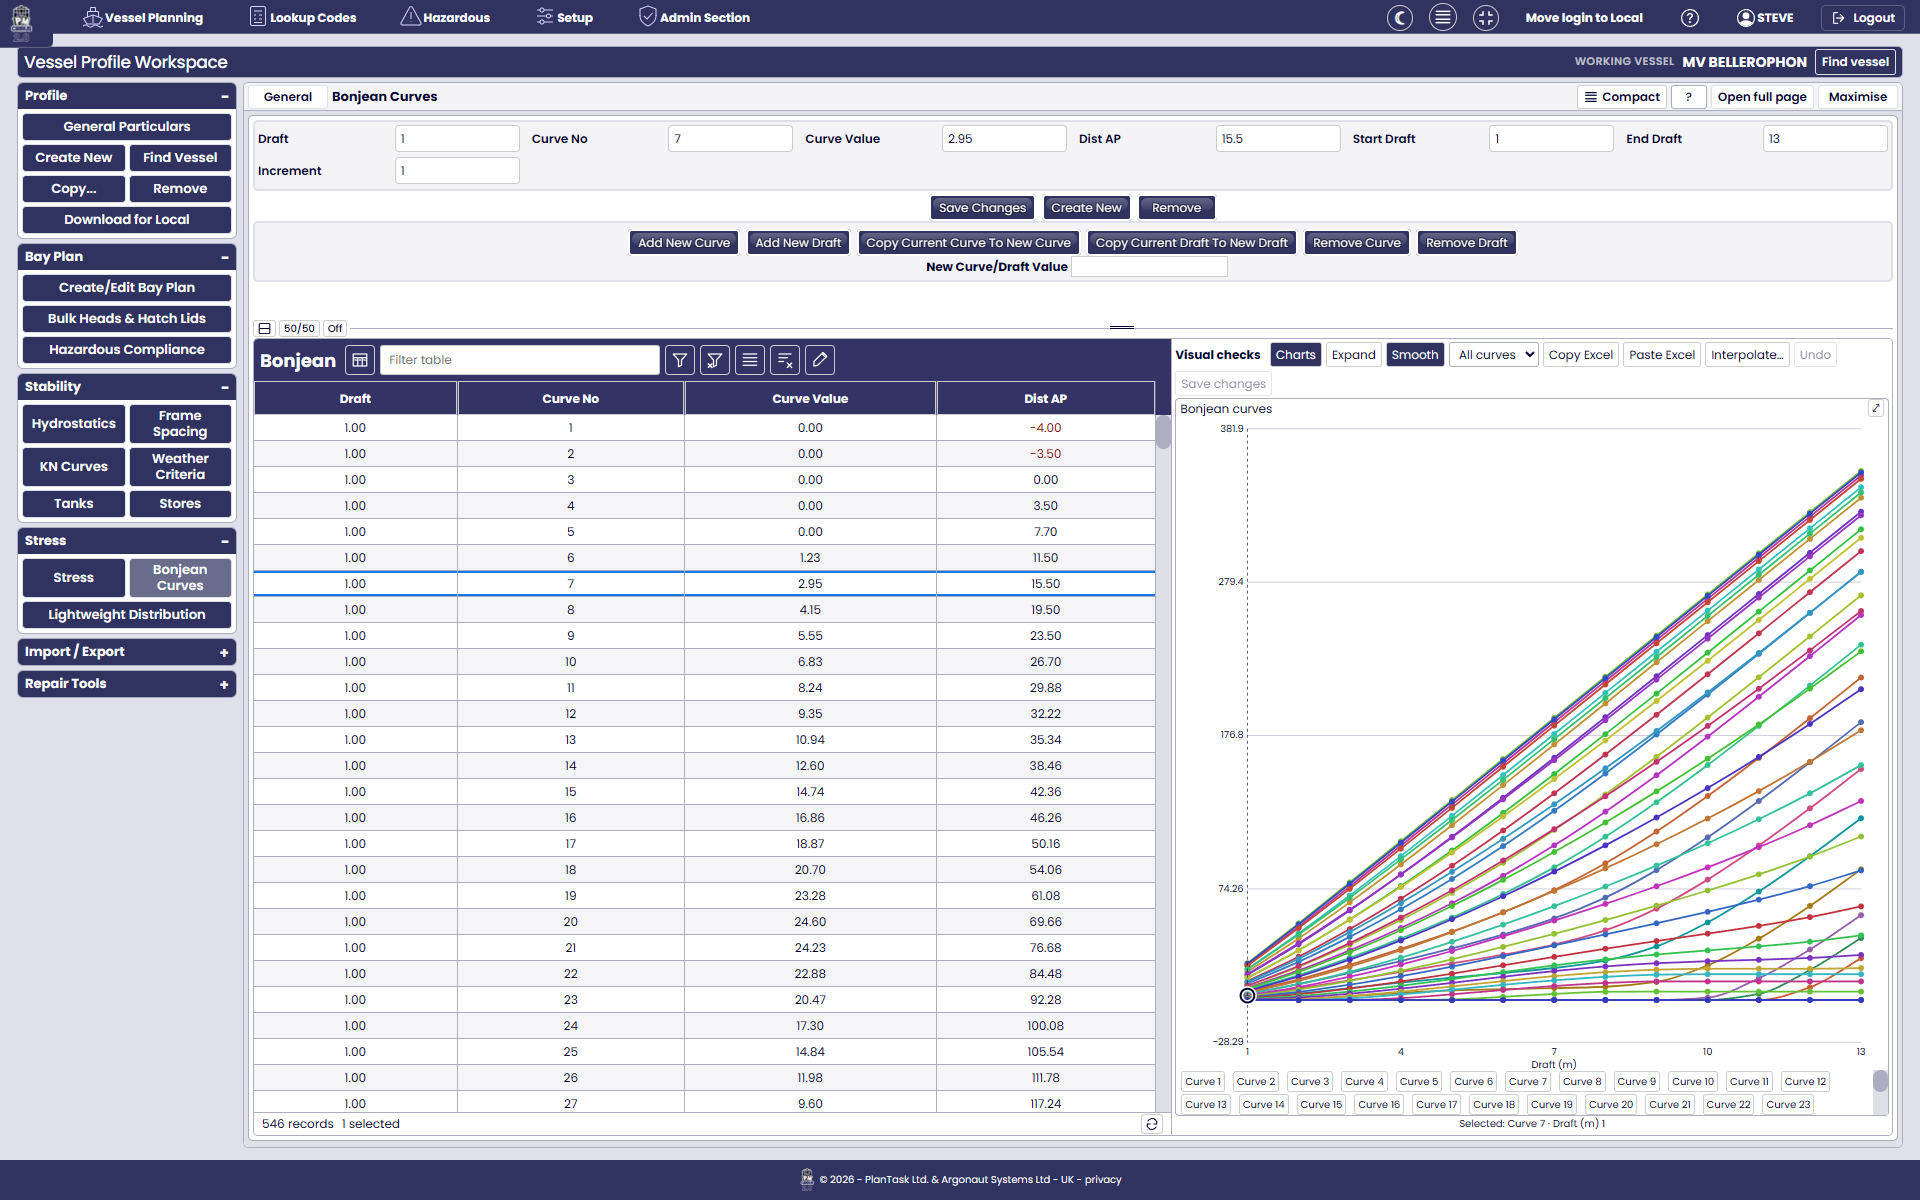Expand the Repair Tools section
Screen dimensions: 1920x1200
point(224,684)
